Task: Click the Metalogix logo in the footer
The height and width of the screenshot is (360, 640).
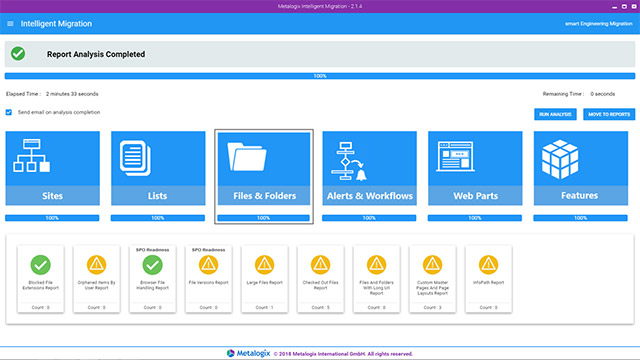Action: pyautogui.click(x=248, y=353)
